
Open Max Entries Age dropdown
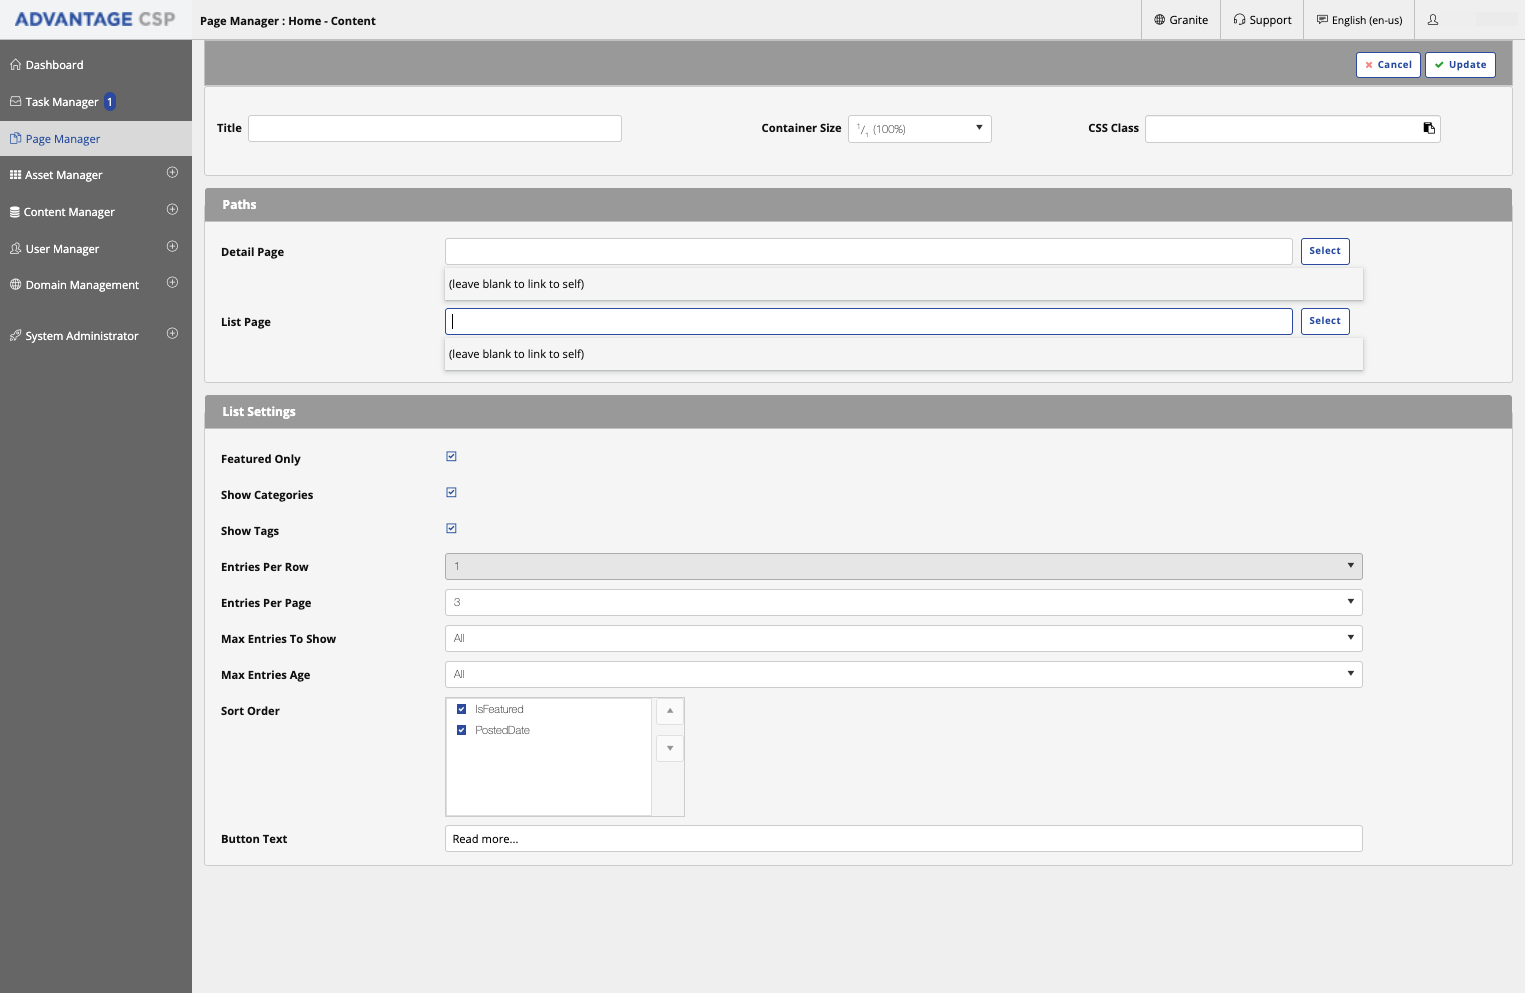pos(904,674)
